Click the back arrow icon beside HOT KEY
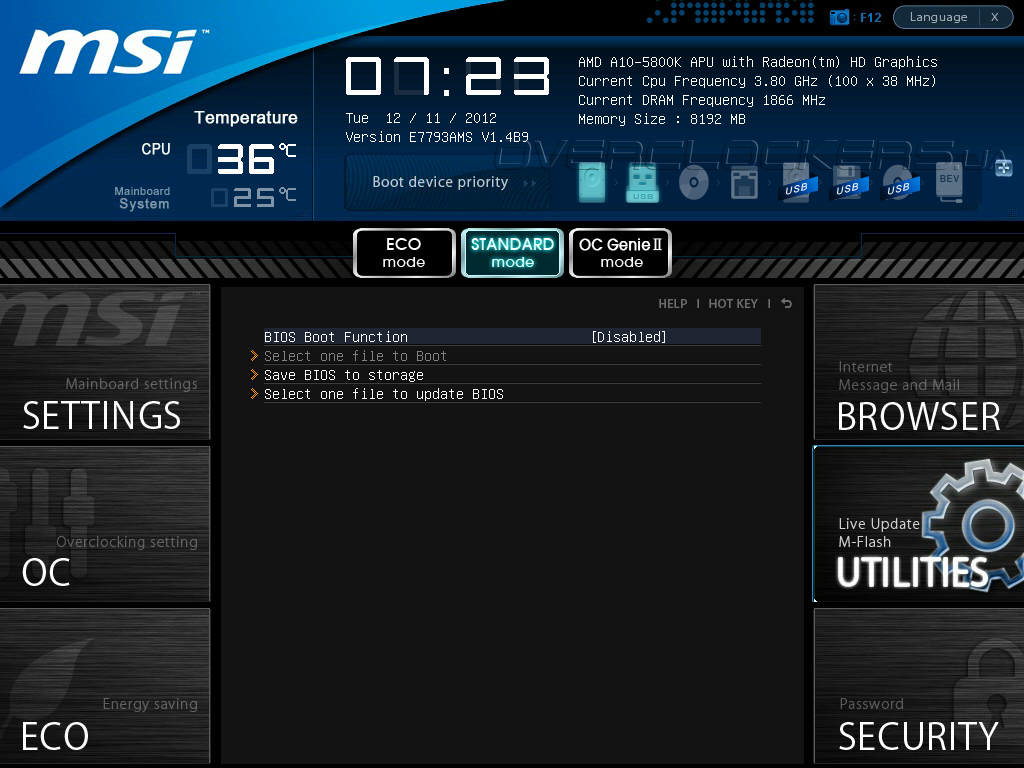Viewport: 1024px width, 768px height. (786, 303)
